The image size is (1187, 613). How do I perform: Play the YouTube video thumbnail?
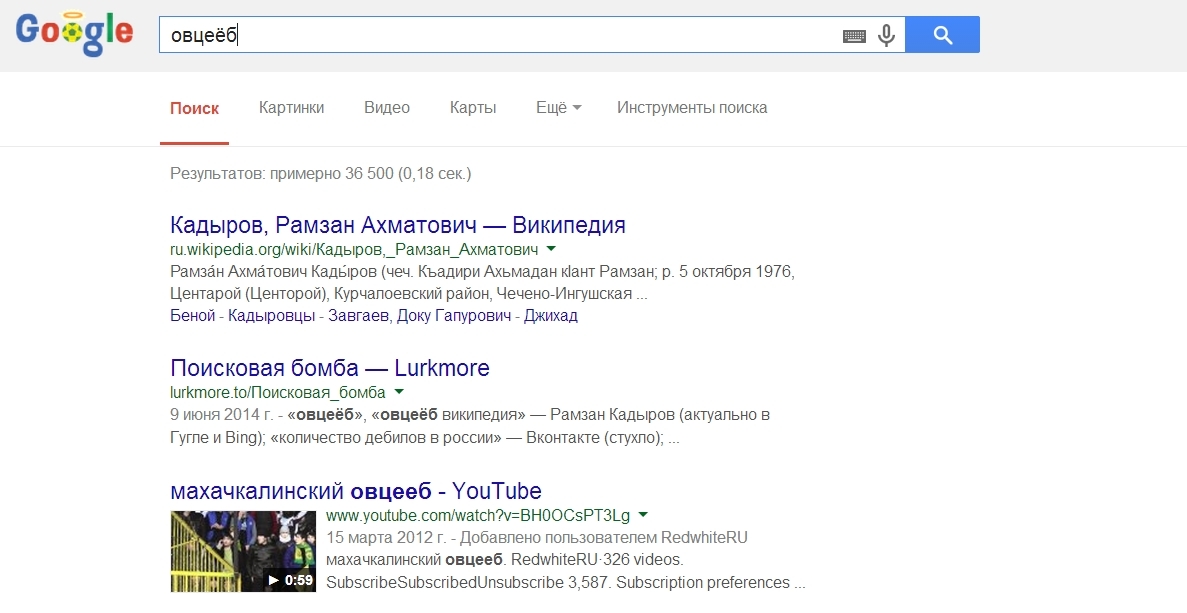click(243, 551)
